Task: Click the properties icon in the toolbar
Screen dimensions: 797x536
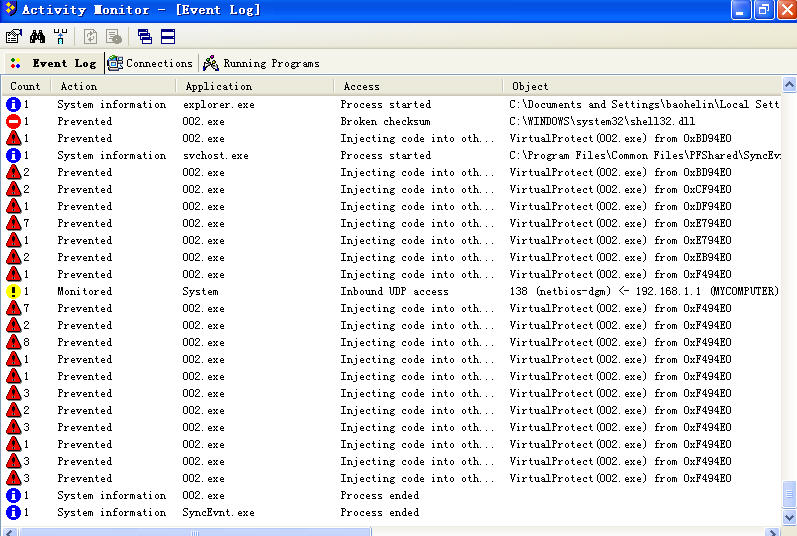Action: click(x=13, y=37)
